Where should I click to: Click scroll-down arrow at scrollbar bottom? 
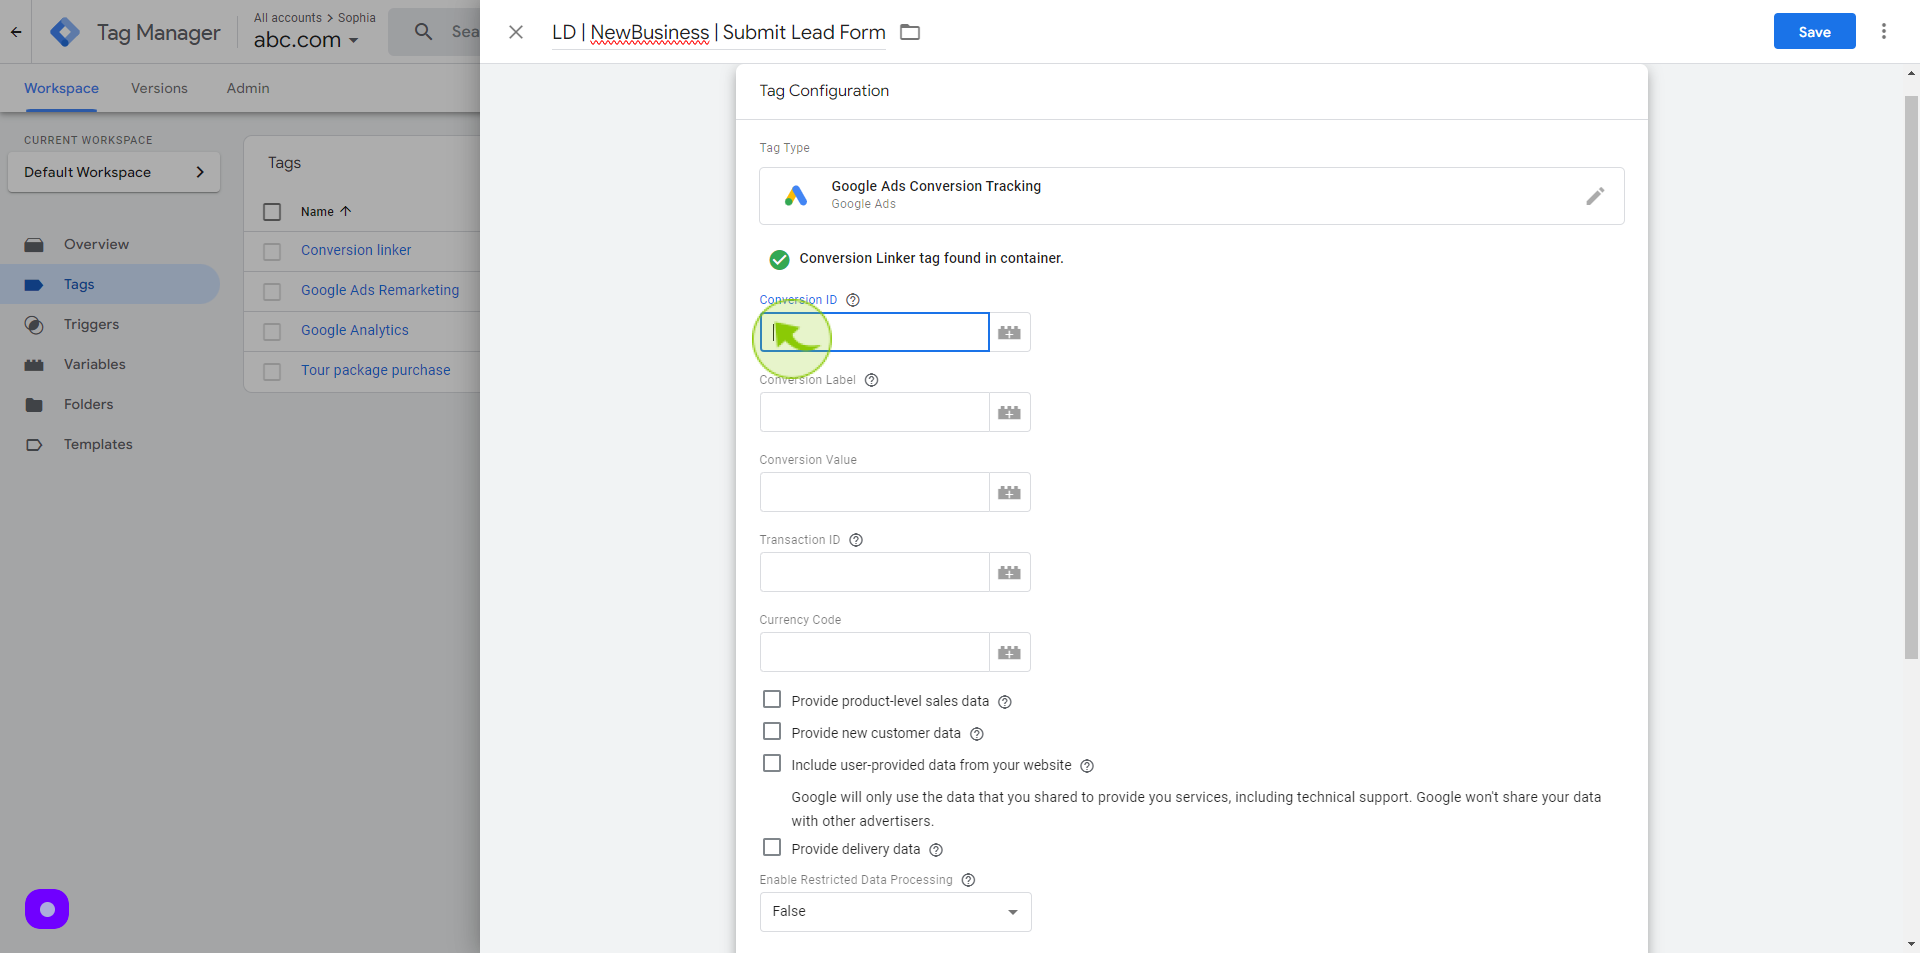[1911, 943]
